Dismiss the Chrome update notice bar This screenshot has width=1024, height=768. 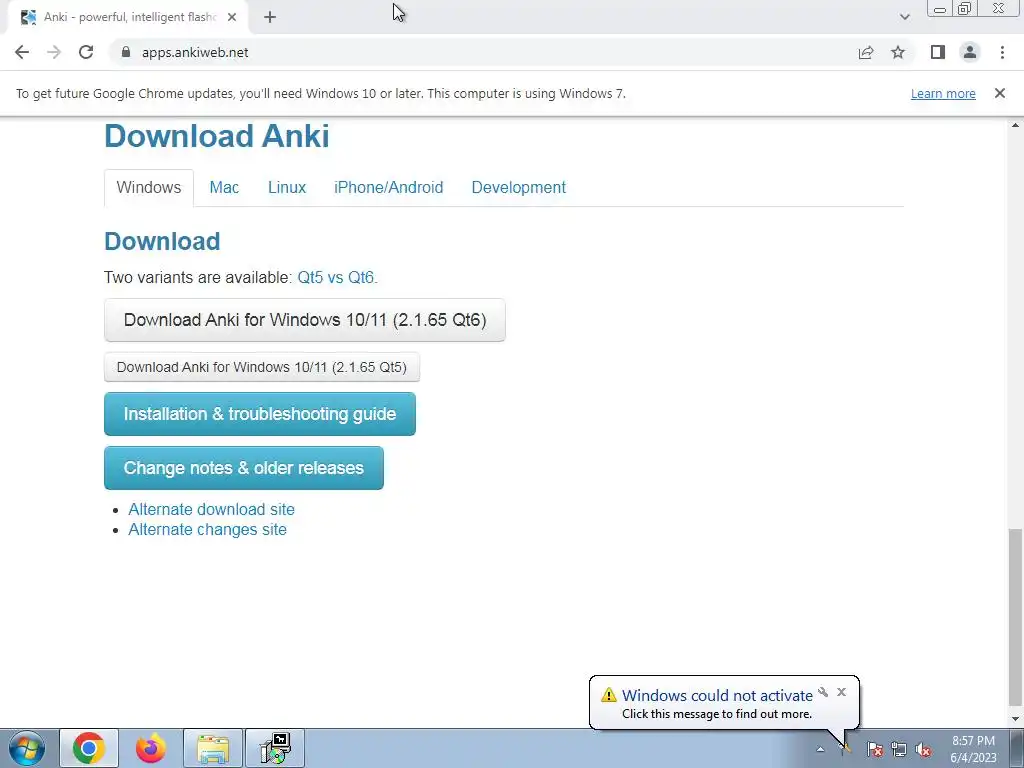click(x=1000, y=93)
